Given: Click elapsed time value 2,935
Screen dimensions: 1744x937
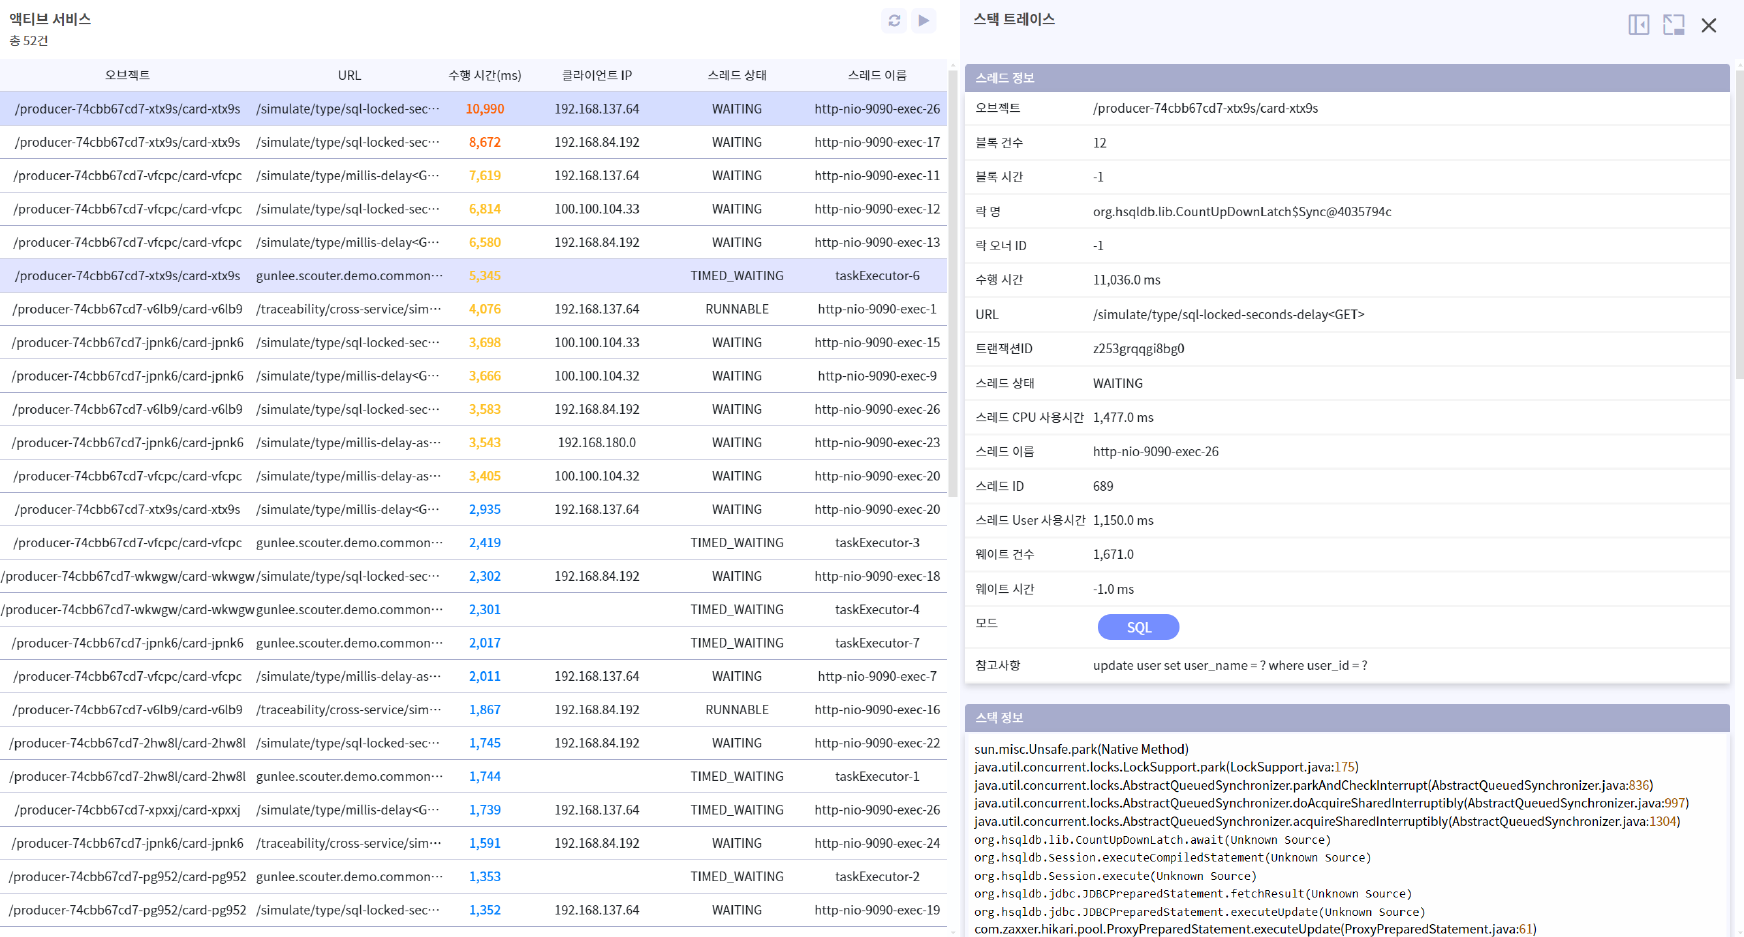Looking at the screenshot, I should (485, 509).
